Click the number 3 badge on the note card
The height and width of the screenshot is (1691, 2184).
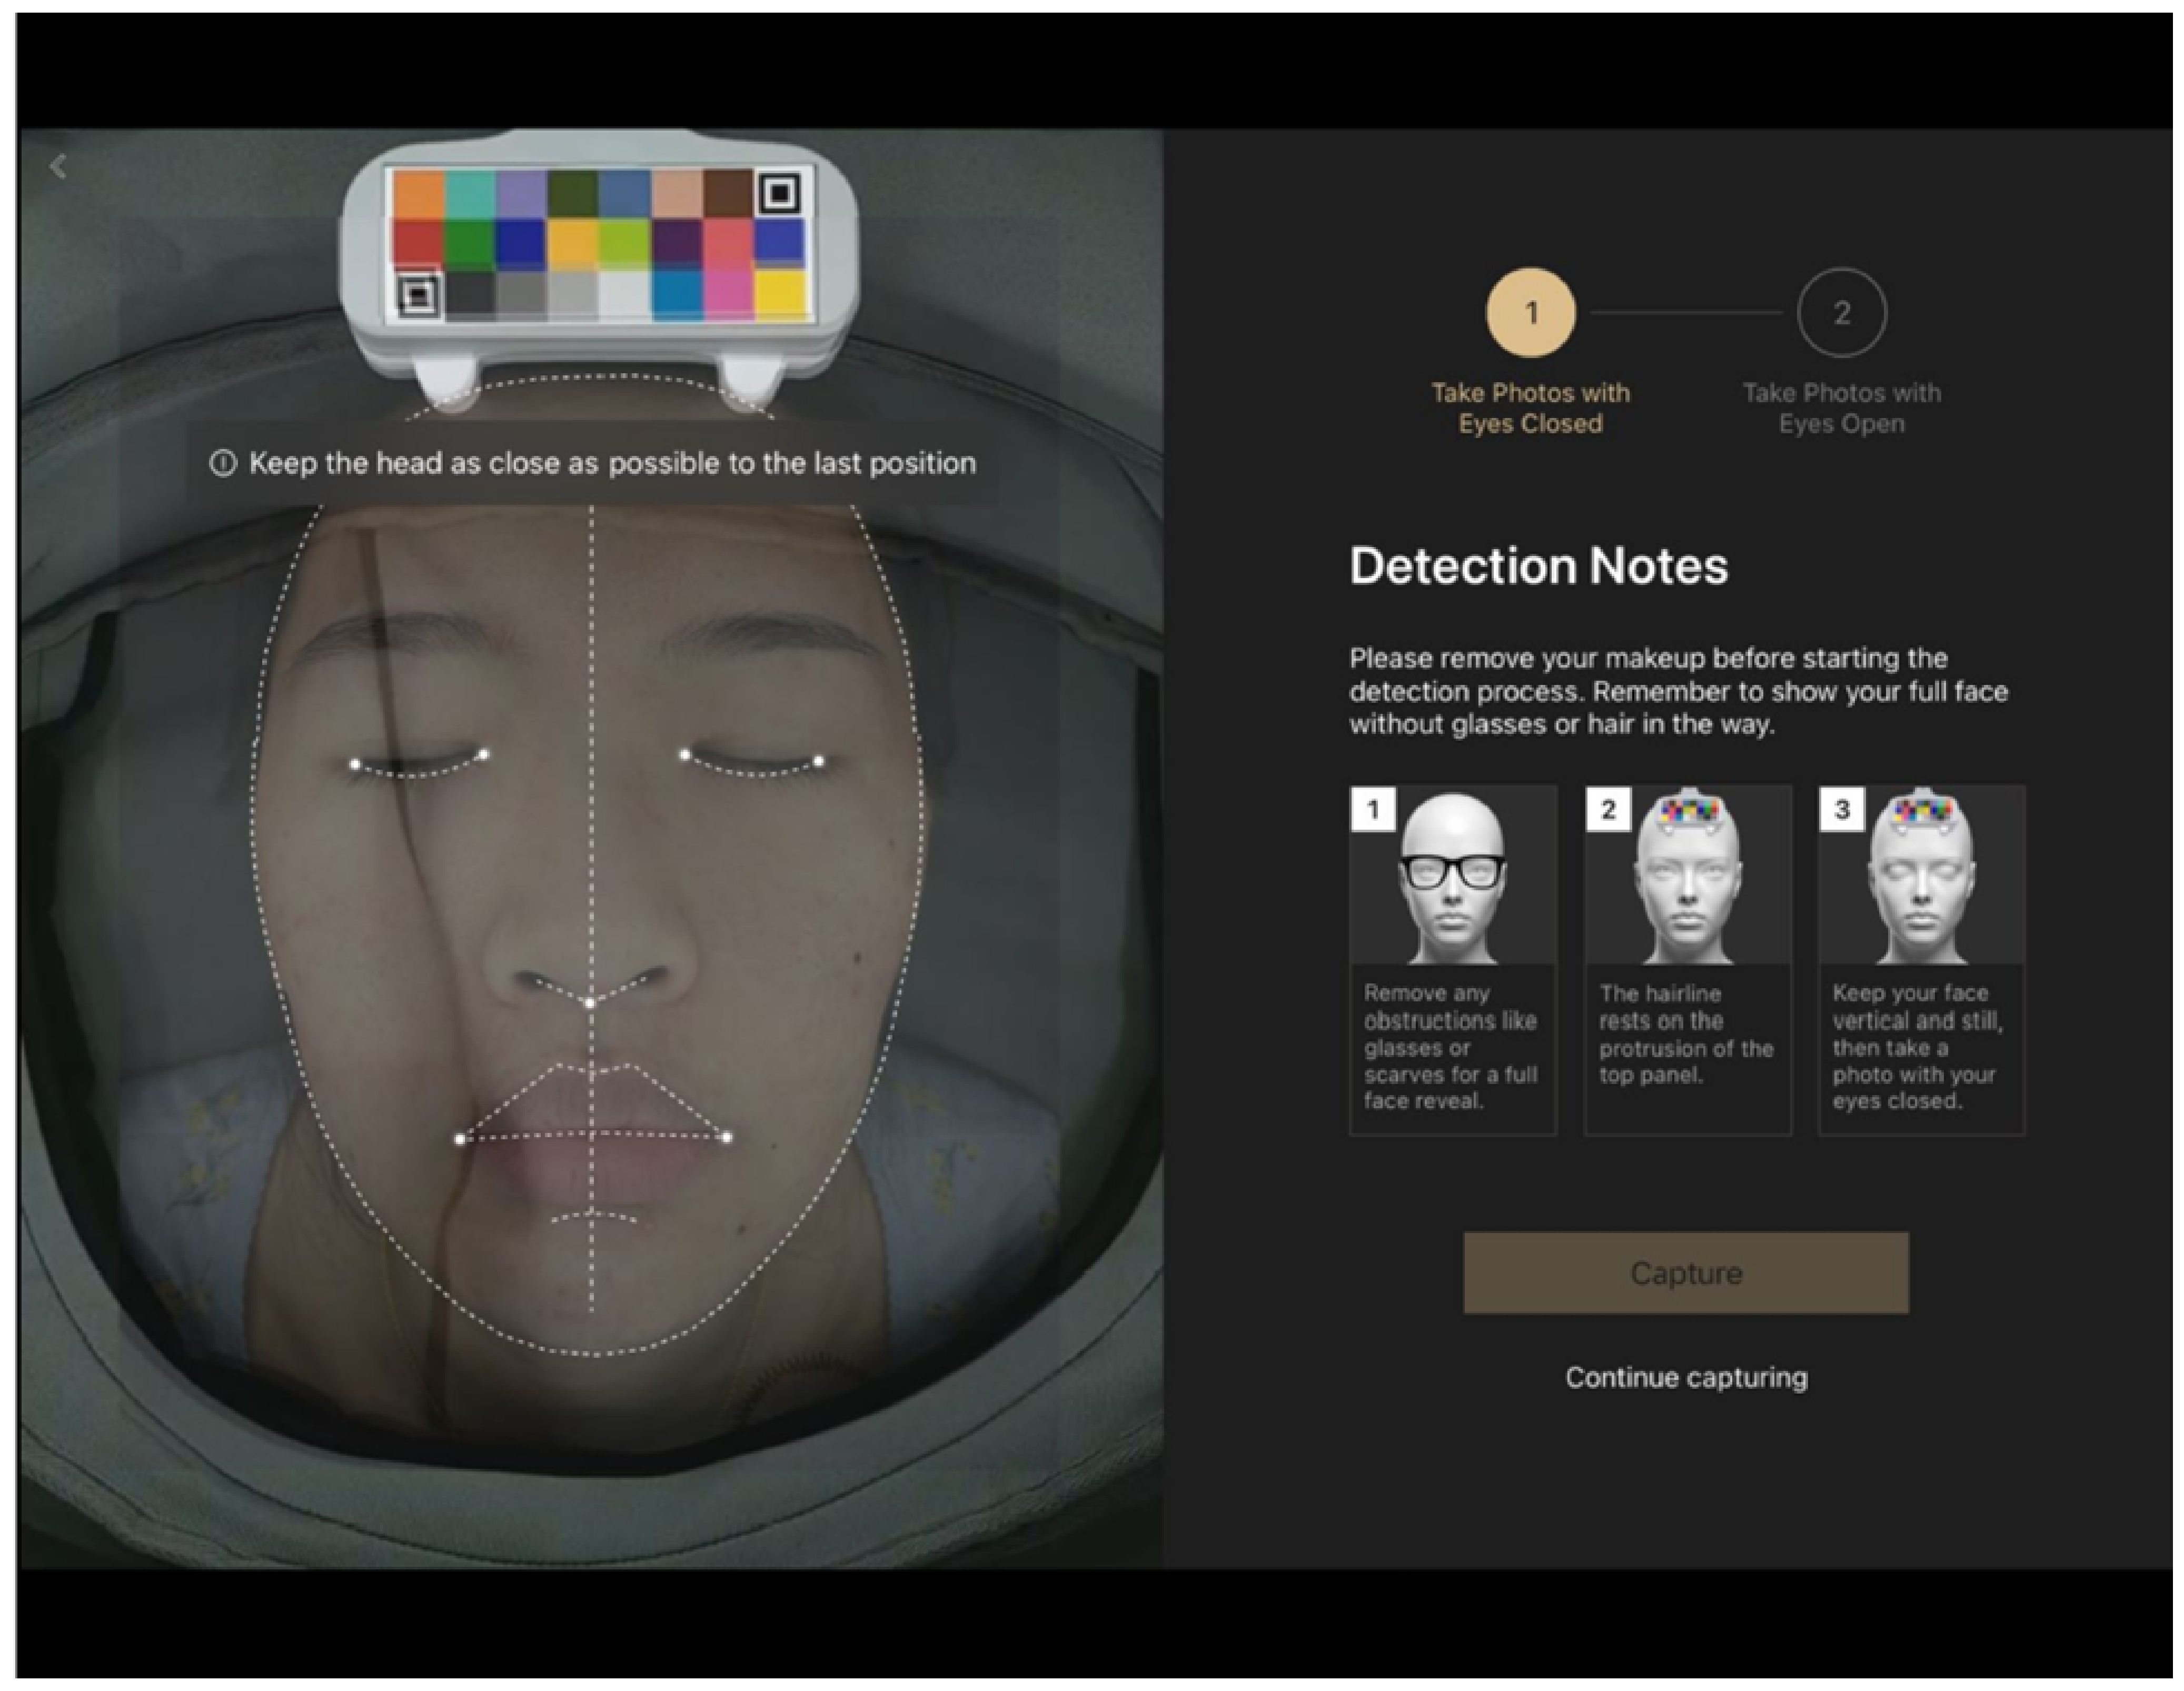pos(1842,809)
